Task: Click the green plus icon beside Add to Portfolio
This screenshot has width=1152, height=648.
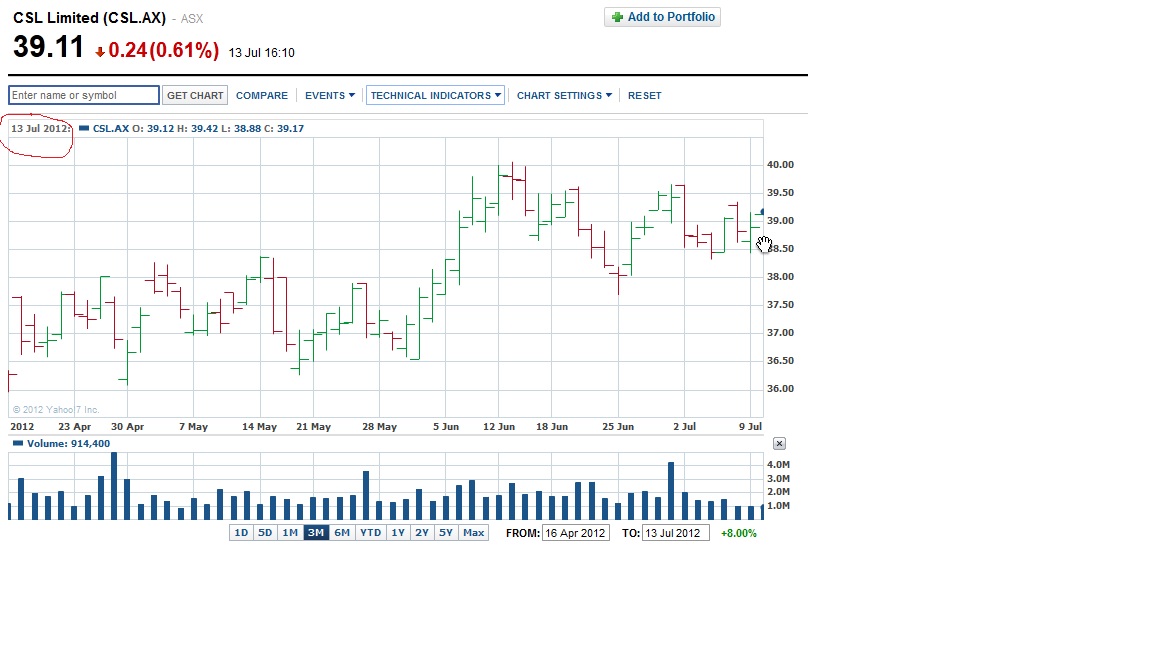Action: point(617,17)
